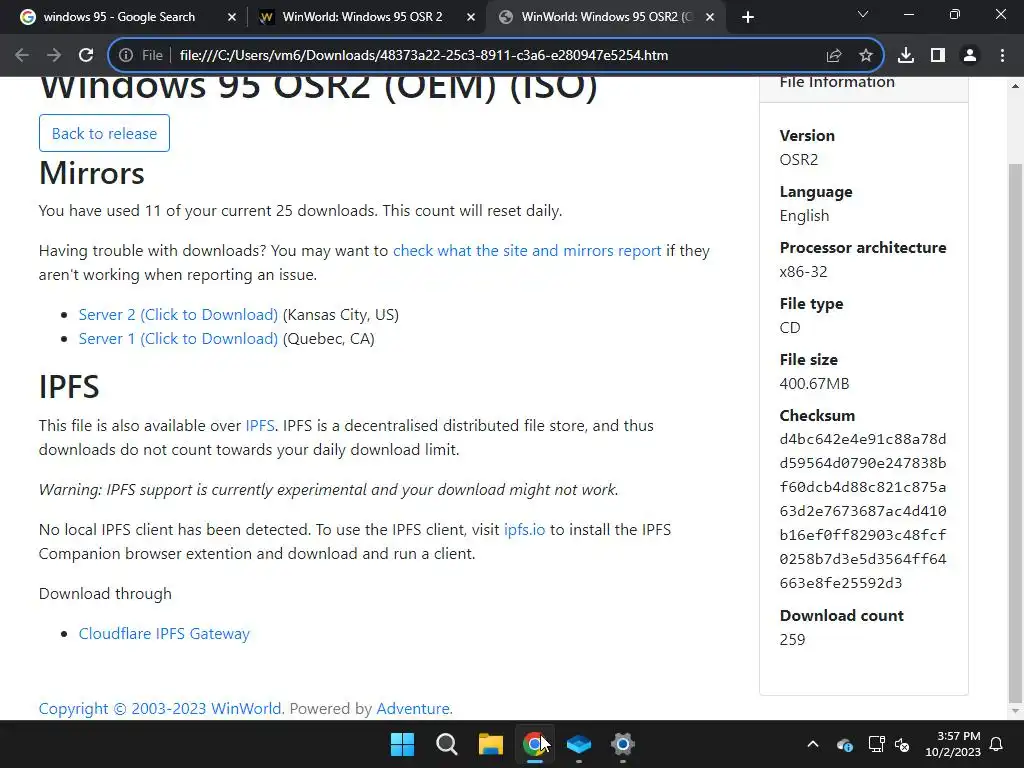Click the 400.67MB file size value
The image size is (1024, 768).
[814, 384]
